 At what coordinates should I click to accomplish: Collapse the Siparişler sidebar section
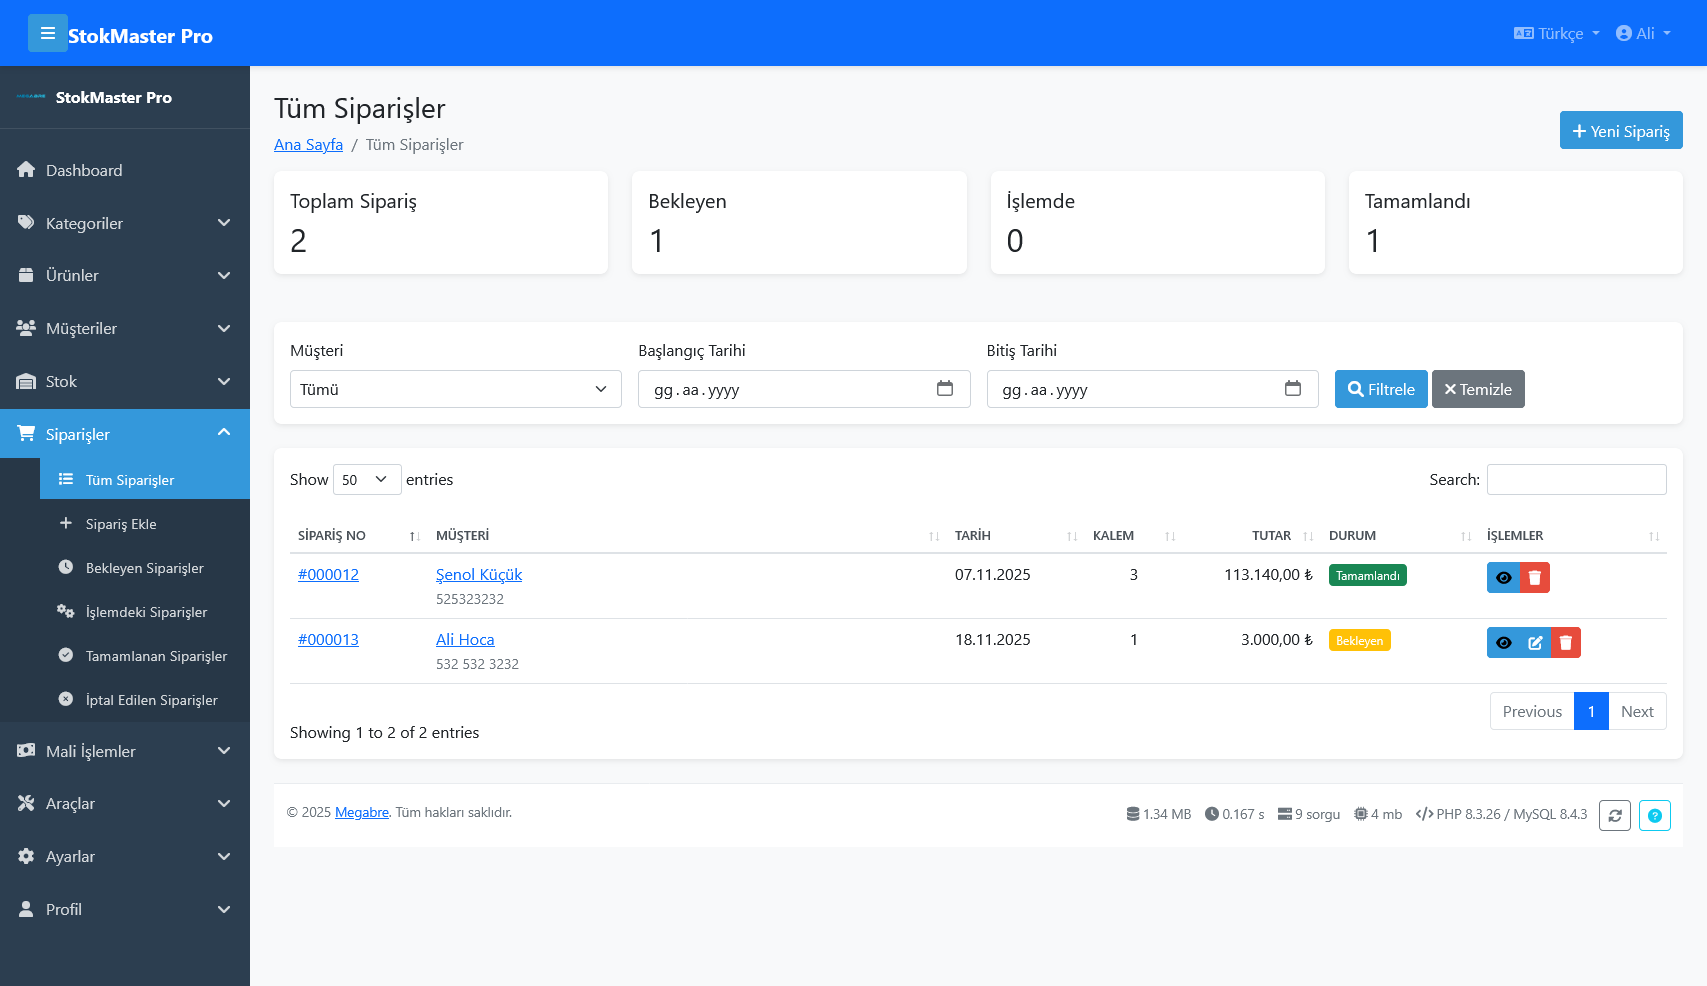pyautogui.click(x=224, y=433)
